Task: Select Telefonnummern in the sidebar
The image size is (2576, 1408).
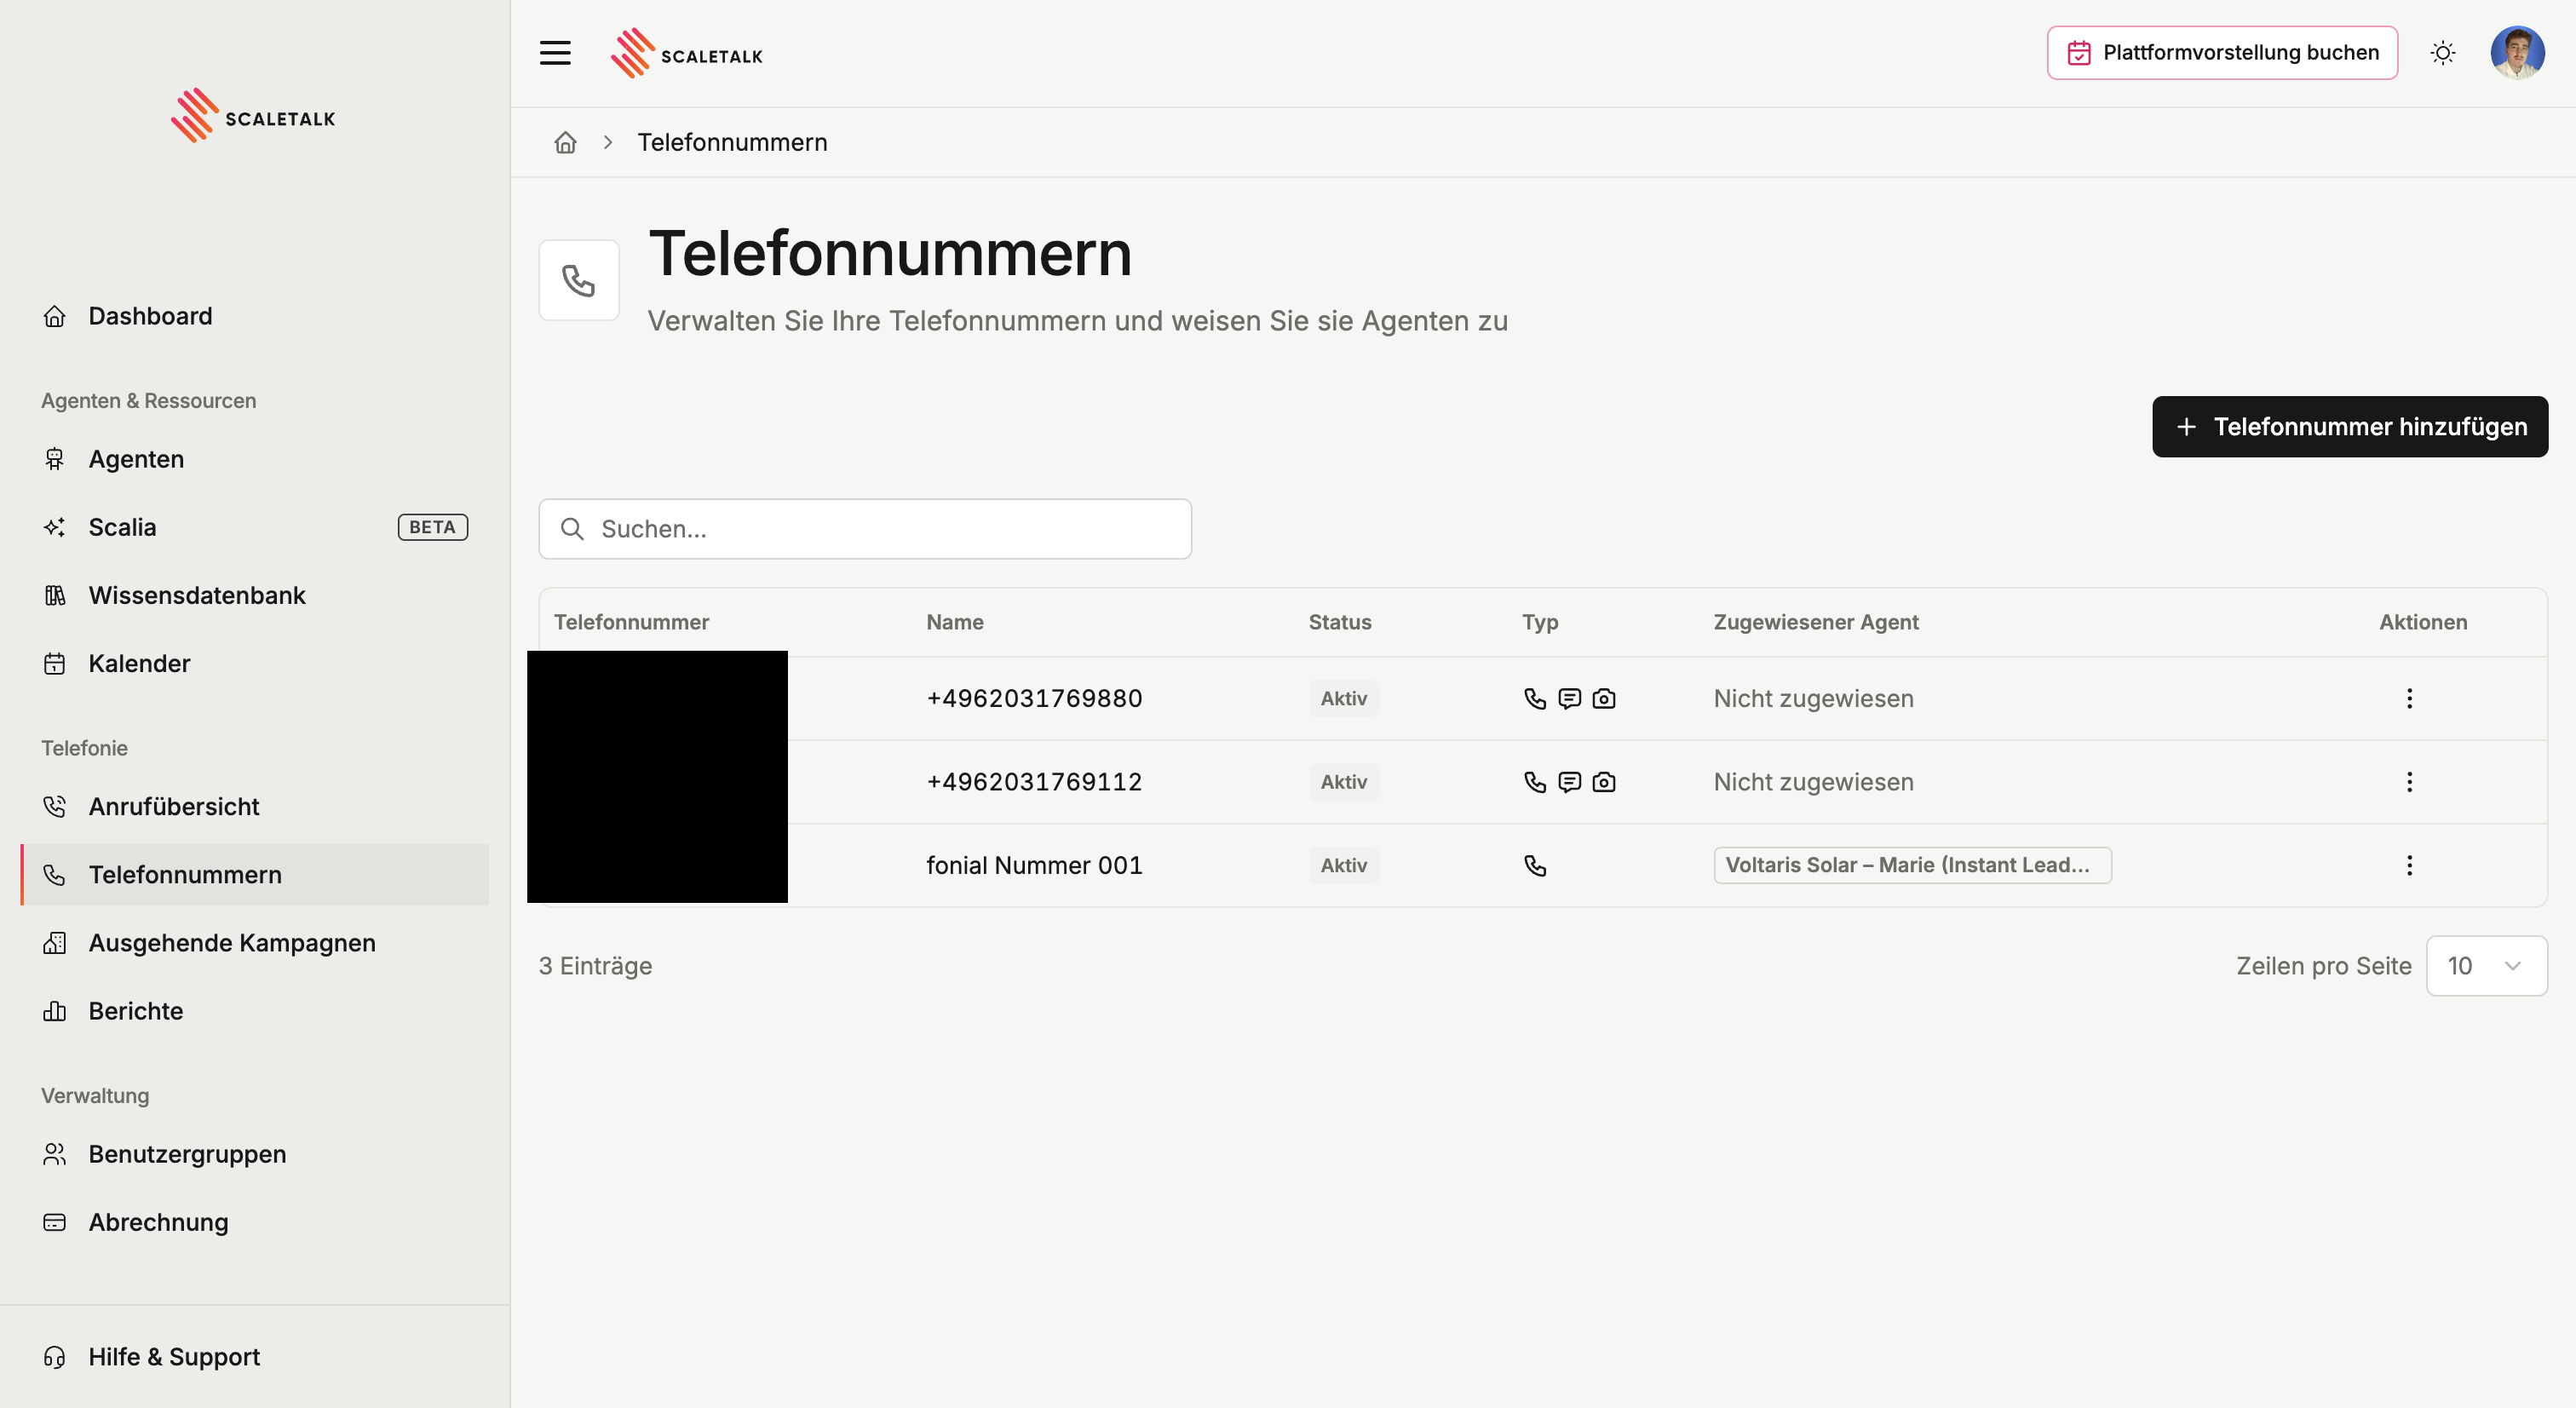Action: tap(255, 875)
